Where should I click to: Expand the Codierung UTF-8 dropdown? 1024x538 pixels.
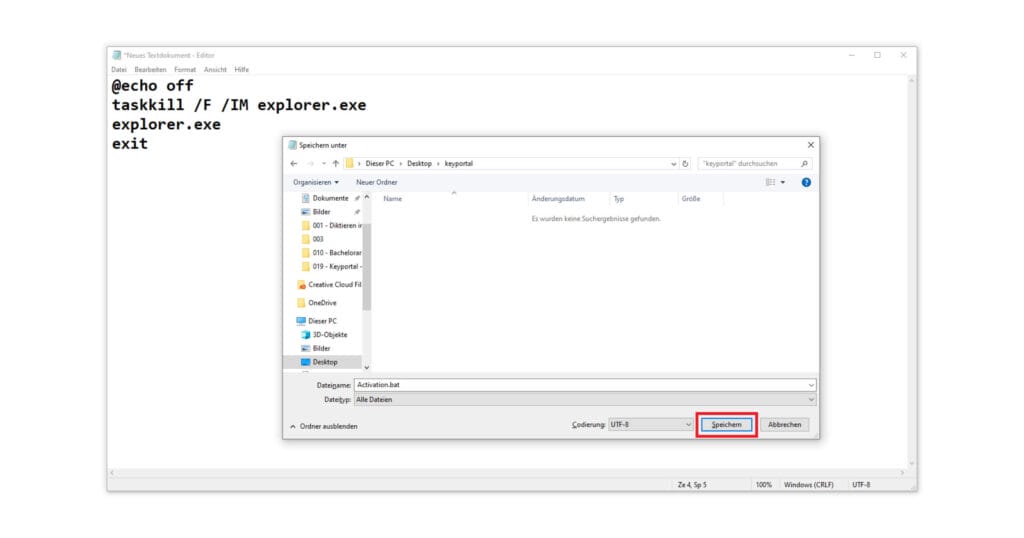point(651,425)
